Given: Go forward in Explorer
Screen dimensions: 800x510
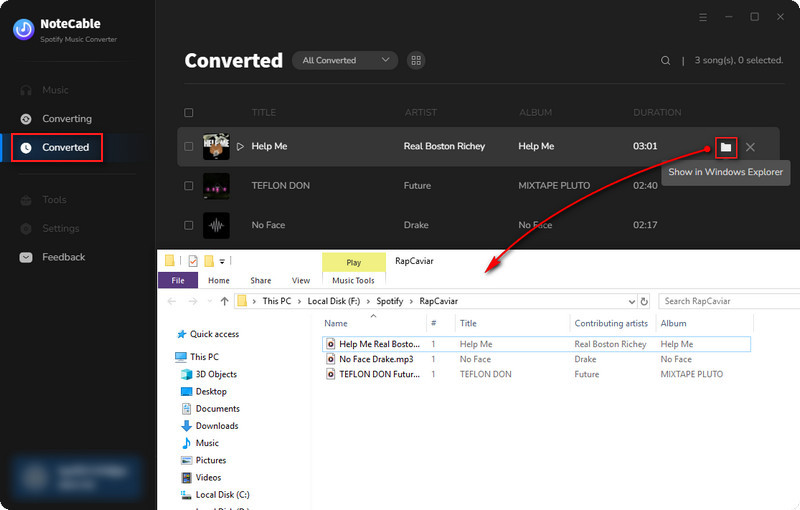Looking at the screenshot, I should pos(192,301).
